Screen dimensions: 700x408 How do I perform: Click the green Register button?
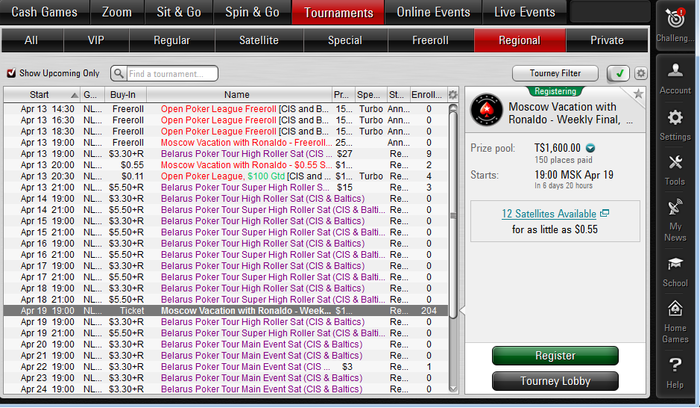(x=555, y=356)
